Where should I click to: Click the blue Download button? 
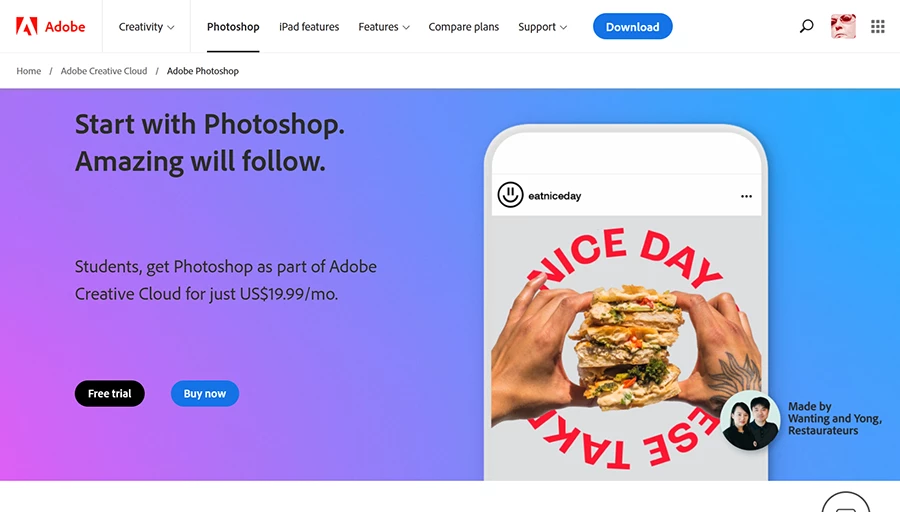633,26
